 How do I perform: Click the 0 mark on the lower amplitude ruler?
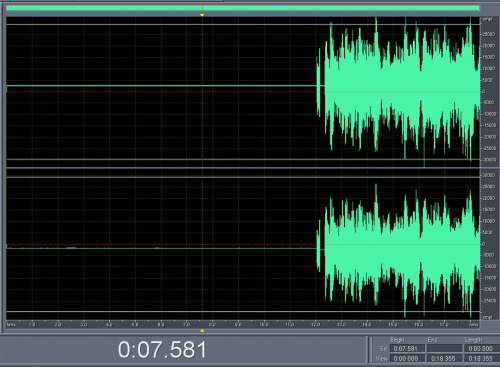click(x=484, y=244)
